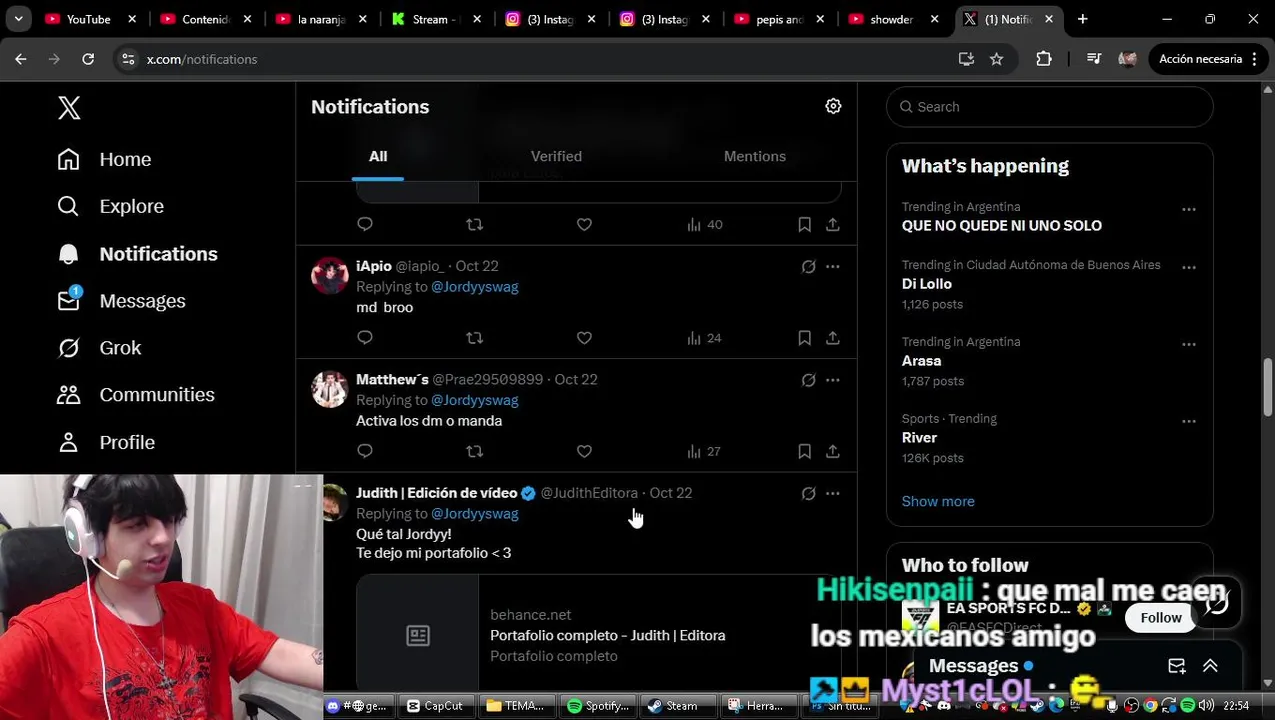Expand the Messages drawer

pos(1210,666)
